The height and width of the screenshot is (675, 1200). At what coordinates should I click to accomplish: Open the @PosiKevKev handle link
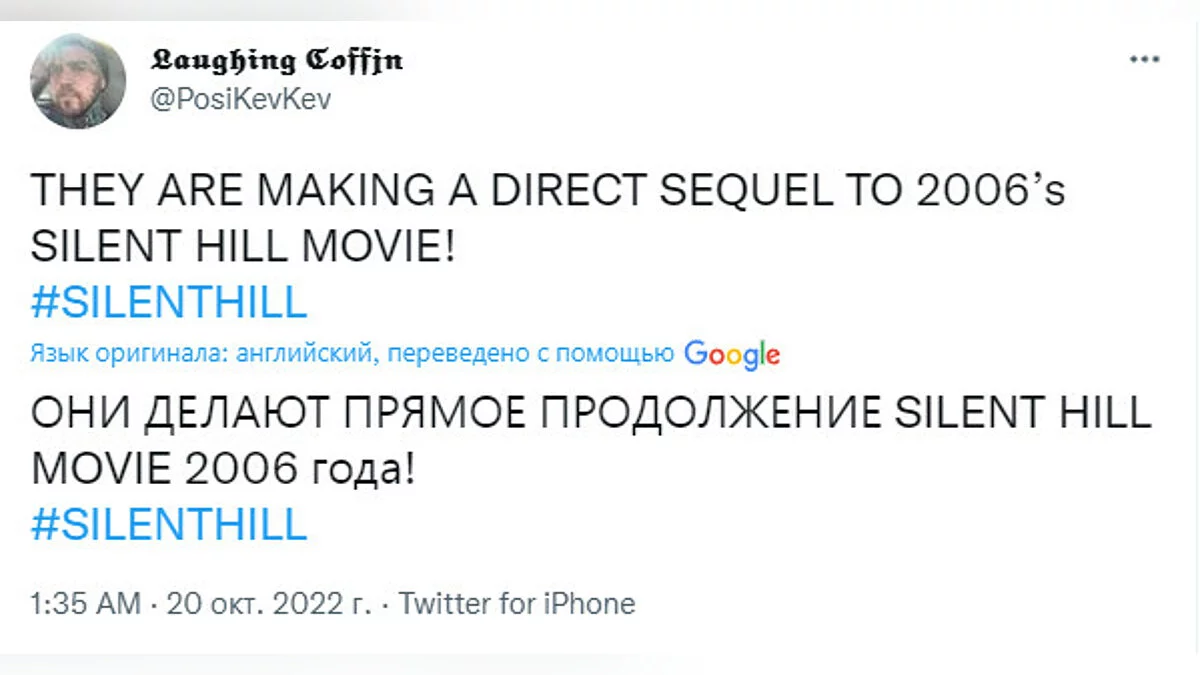point(238,99)
